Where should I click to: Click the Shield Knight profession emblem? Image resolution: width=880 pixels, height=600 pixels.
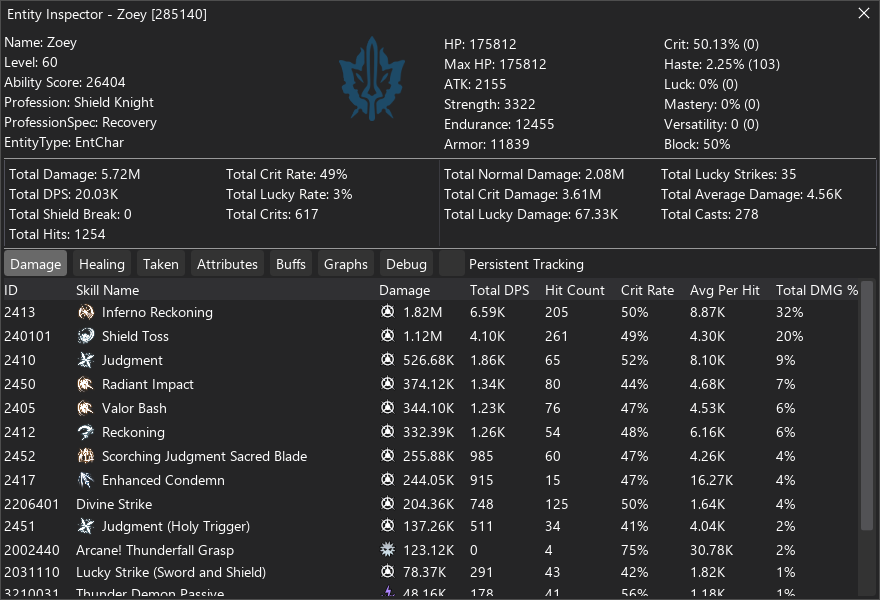pos(372,79)
